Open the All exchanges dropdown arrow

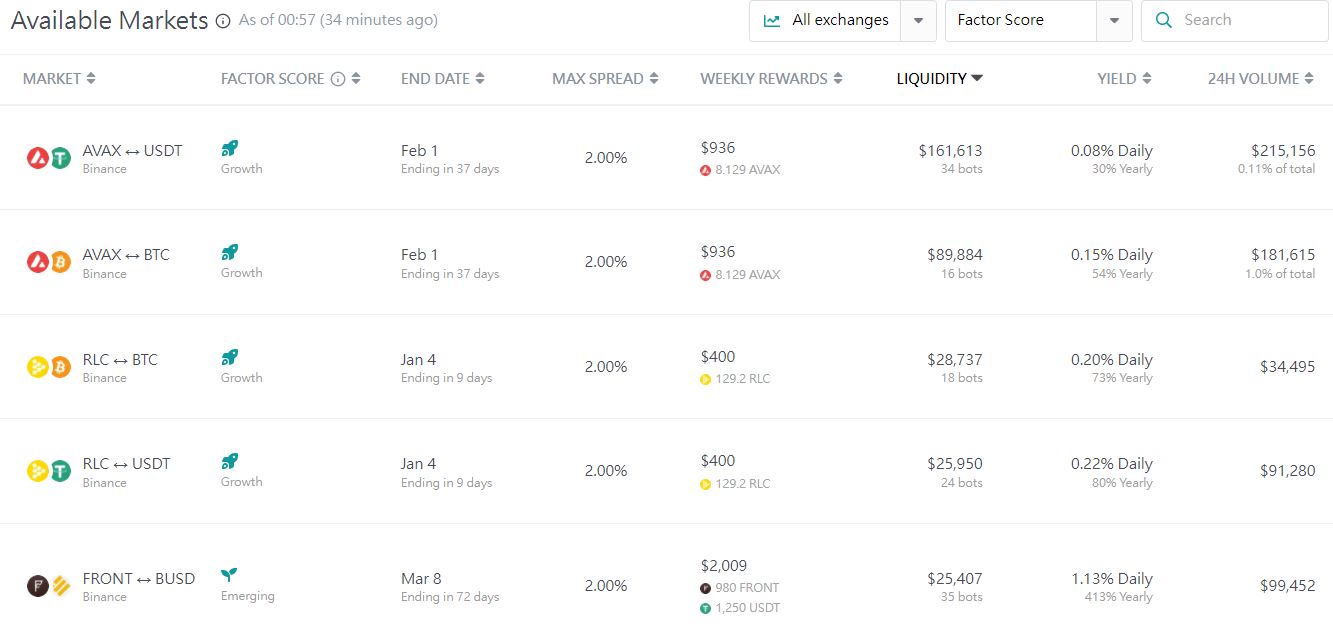918,21
